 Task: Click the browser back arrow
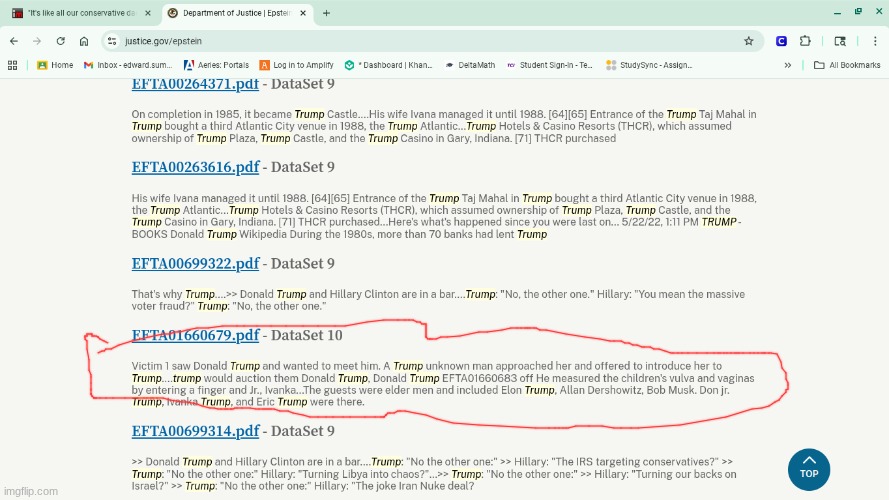tap(13, 41)
